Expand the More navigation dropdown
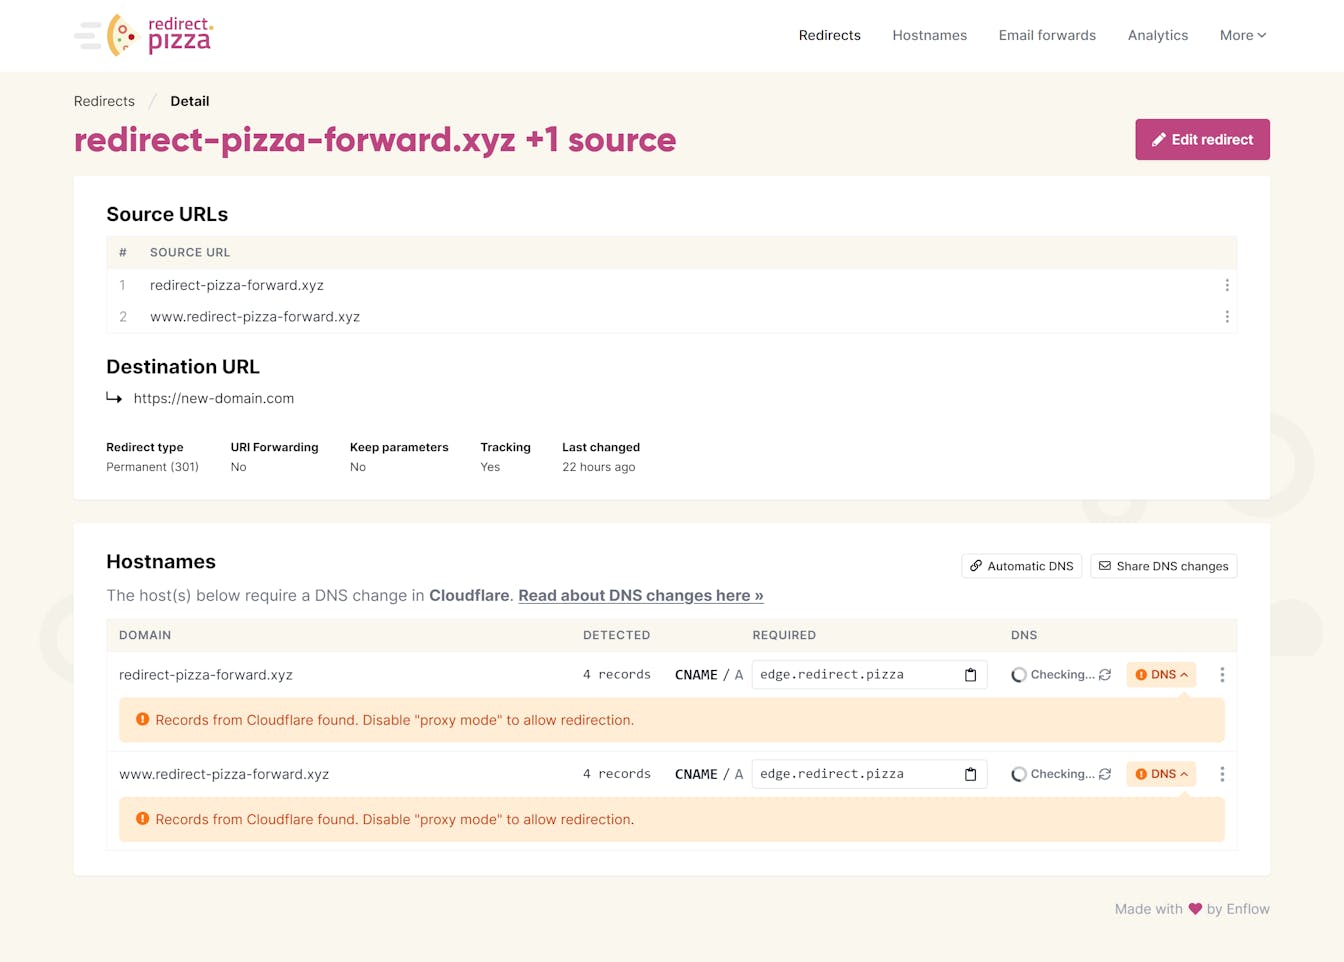The image size is (1344, 962). click(x=1242, y=35)
